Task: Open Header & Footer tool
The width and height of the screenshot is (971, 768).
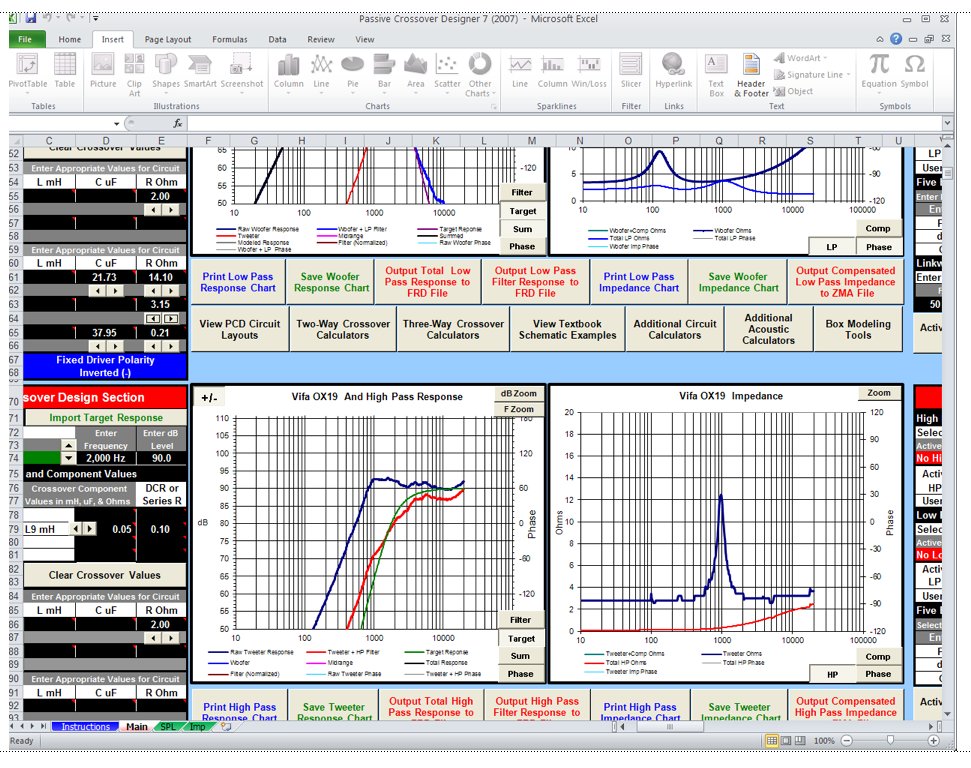Action: pyautogui.click(x=751, y=75)
